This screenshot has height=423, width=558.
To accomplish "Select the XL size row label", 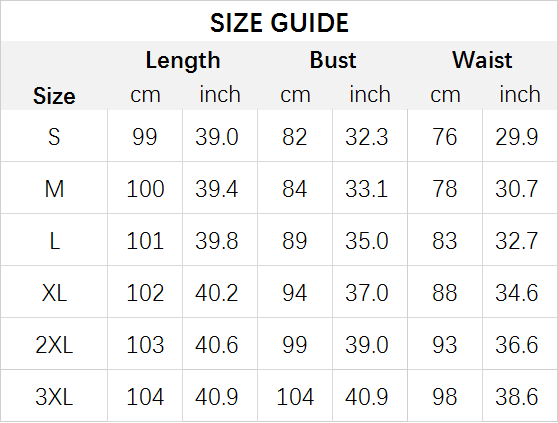I will pyautogui.click(x=54, y=293).
